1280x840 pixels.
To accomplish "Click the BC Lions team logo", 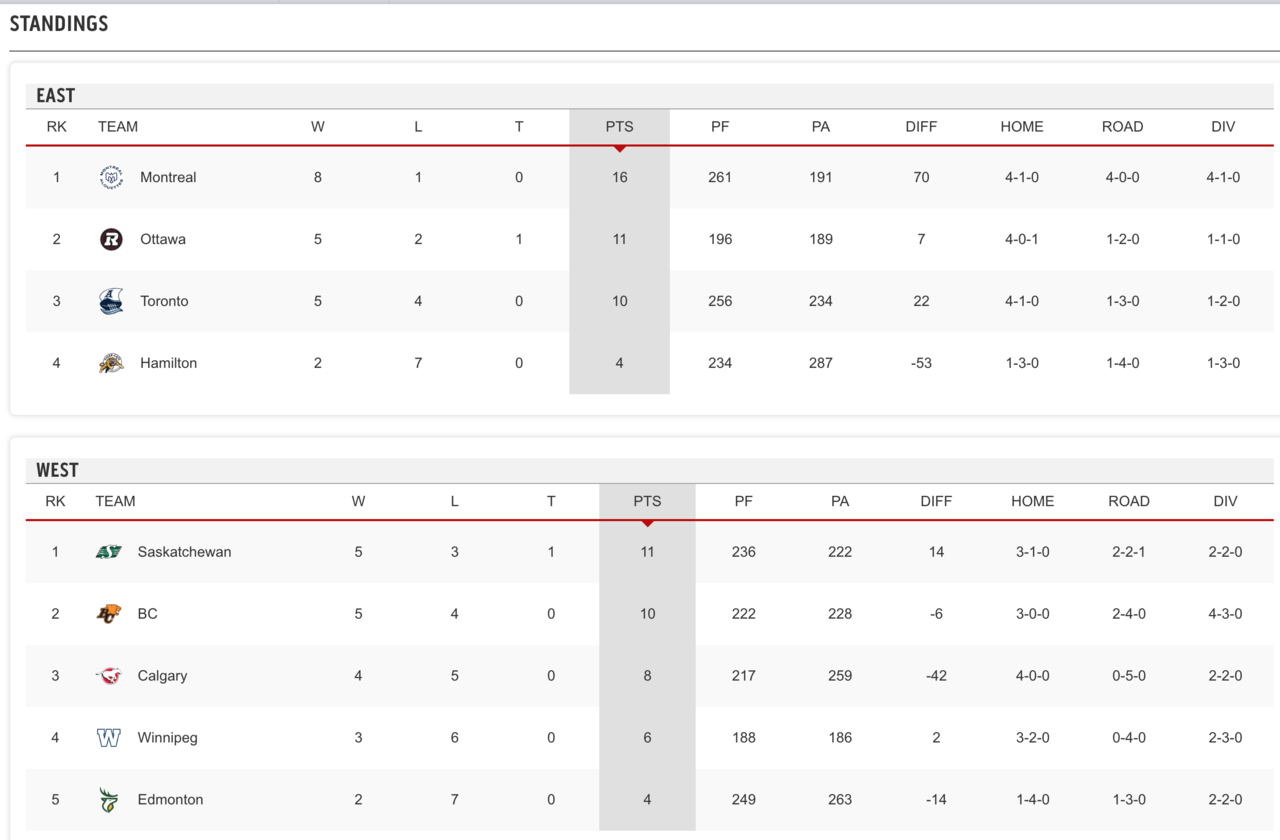I will tap(108, 614).
